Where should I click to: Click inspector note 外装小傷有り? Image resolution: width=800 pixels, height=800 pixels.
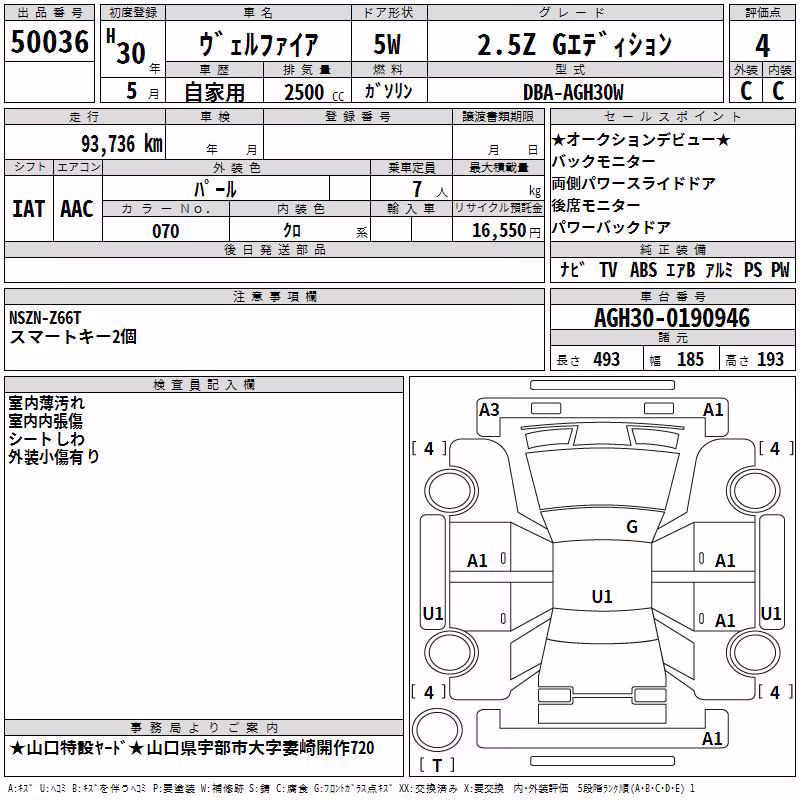[x=54, y=457]
